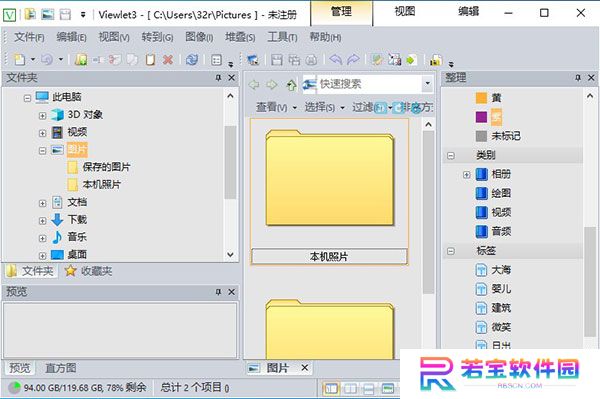Screen dimensions: 600x399
Task: Open the quick search dropdown arrow
Action: (x=427, y=83)
